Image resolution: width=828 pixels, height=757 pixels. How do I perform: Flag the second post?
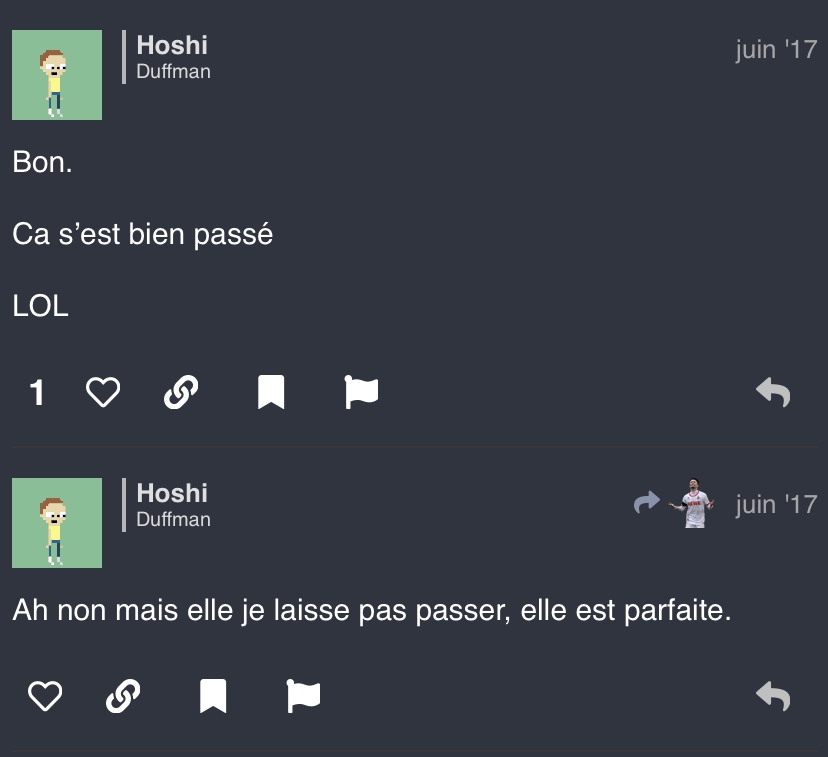coord(303,696)
